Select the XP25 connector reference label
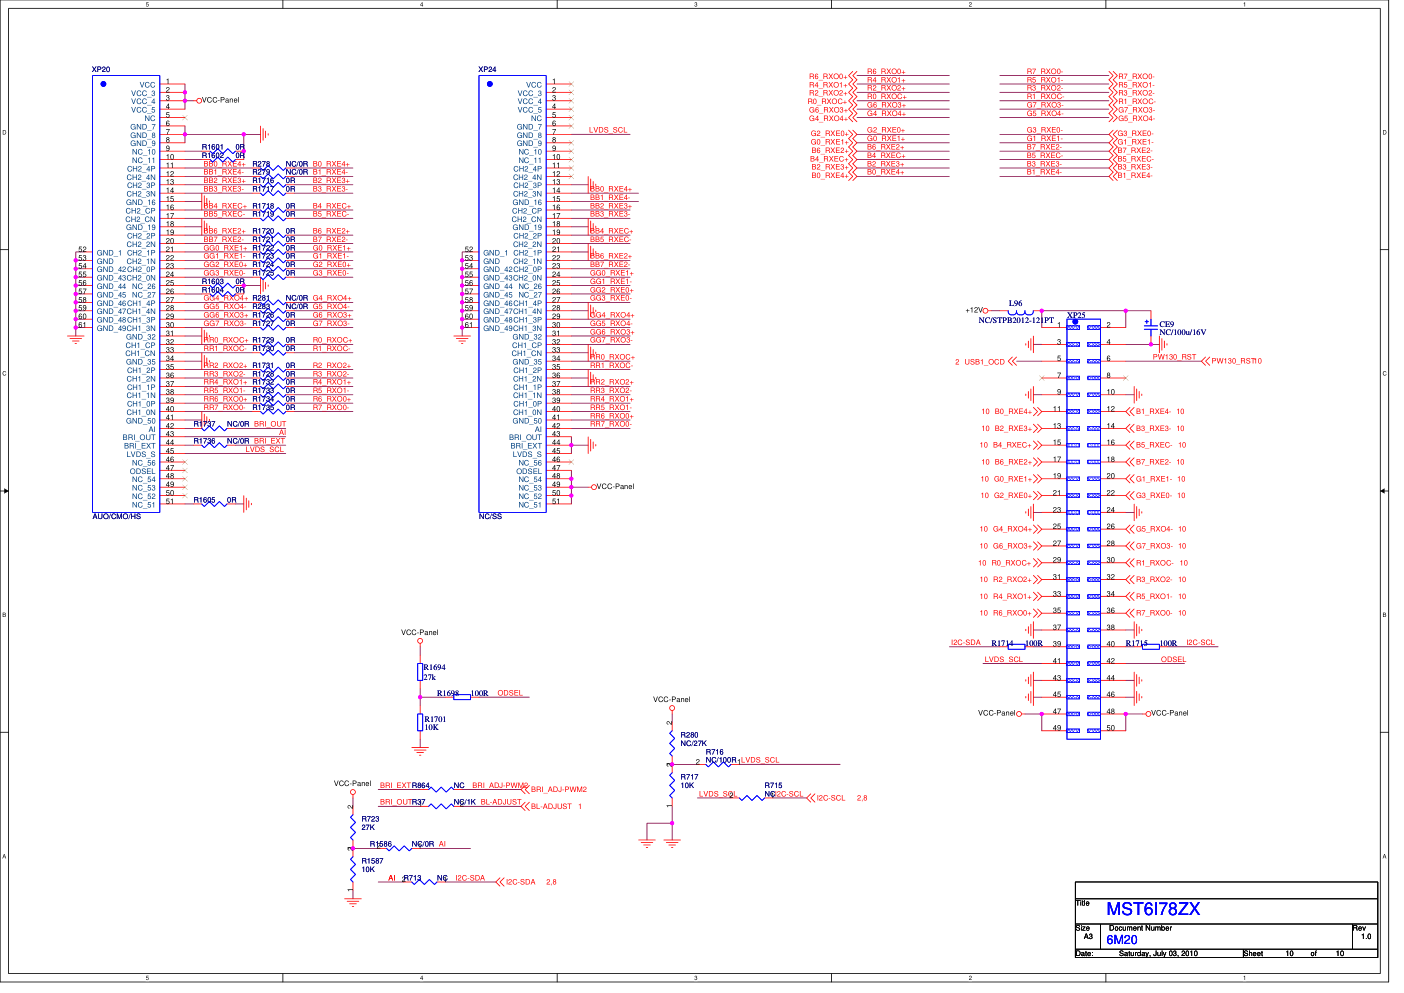This screenshot has height=993, width=1404. click(1075, 316)
